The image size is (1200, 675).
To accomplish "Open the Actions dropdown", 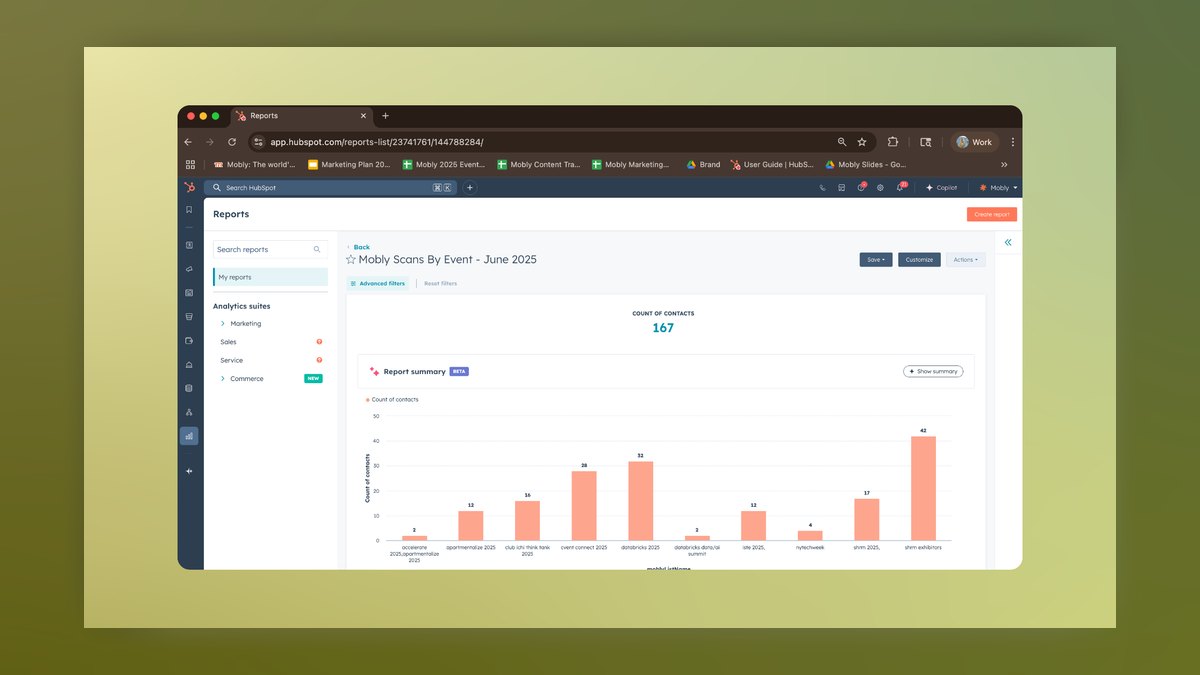I will pyautogui.click(x=966, y=259).
